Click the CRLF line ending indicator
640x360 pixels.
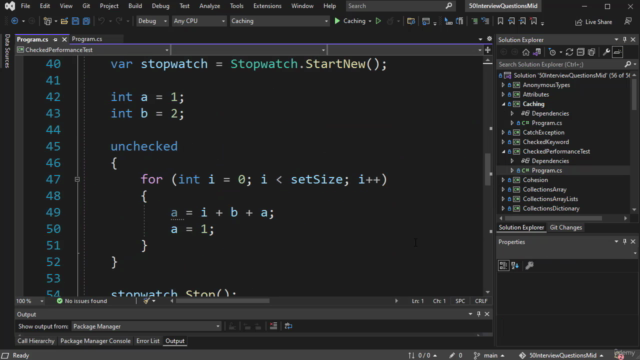[481, 301]
